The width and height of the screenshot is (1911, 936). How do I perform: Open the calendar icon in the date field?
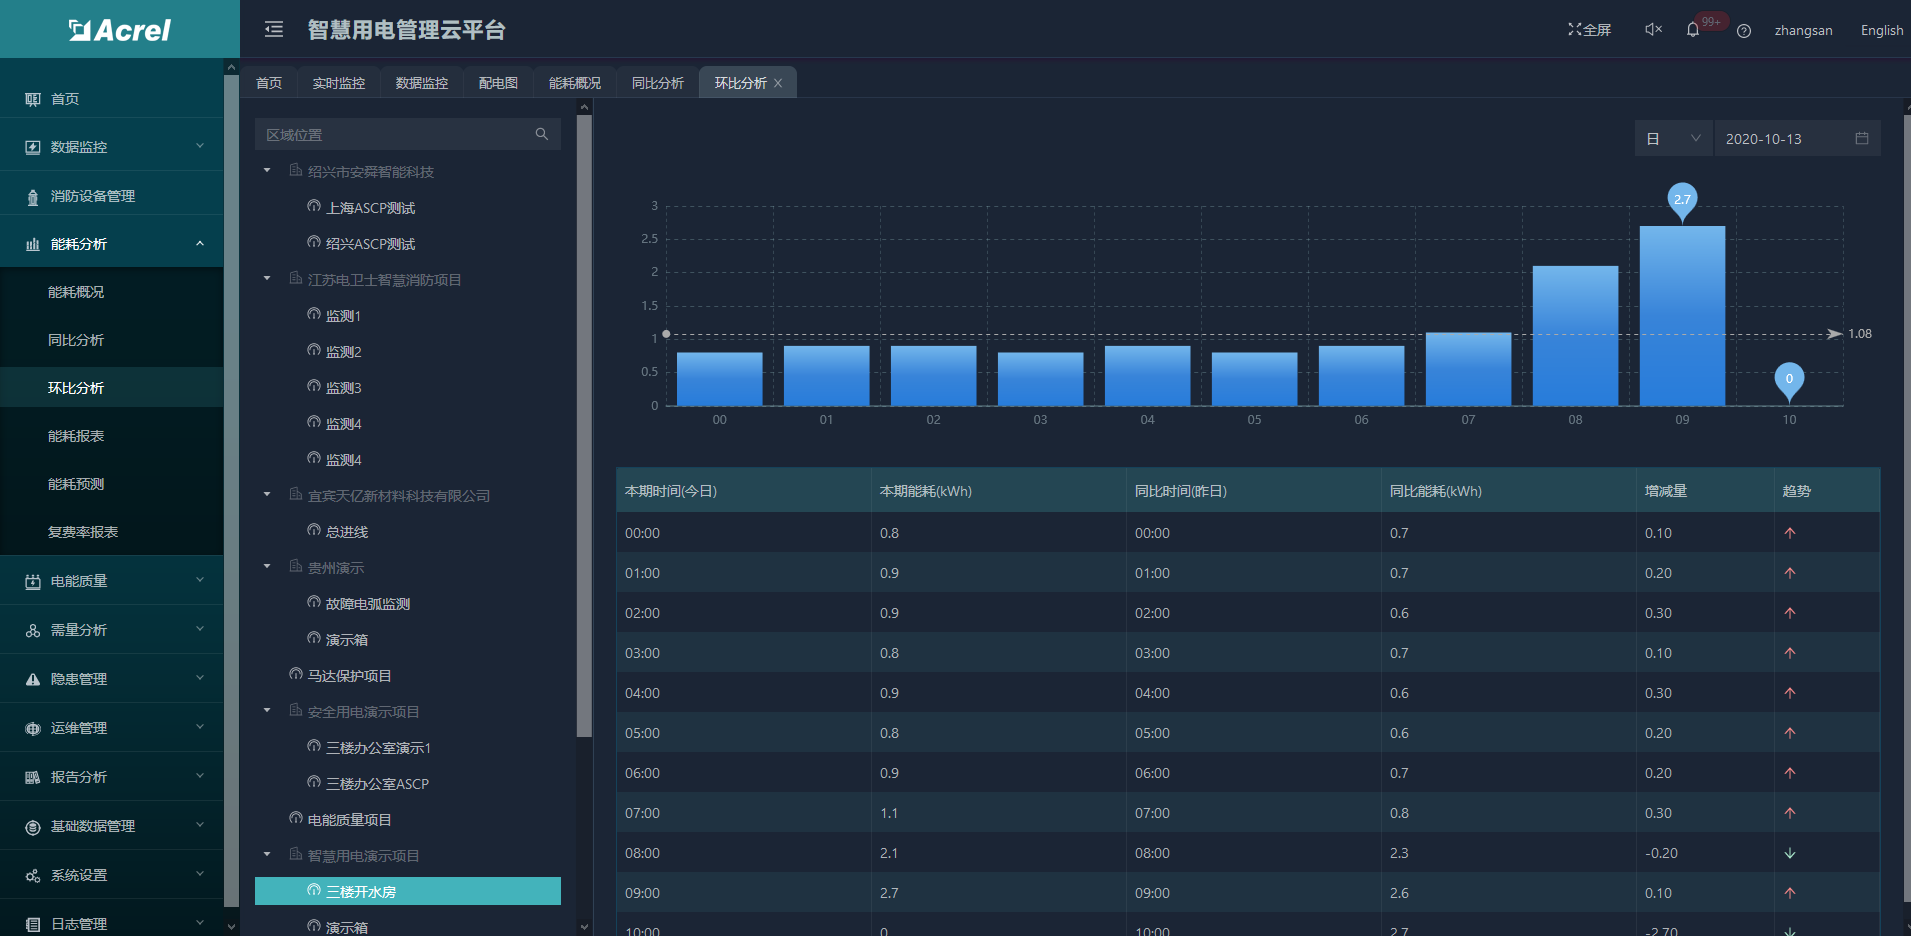pyautogui.click(x=1862, y=138)
